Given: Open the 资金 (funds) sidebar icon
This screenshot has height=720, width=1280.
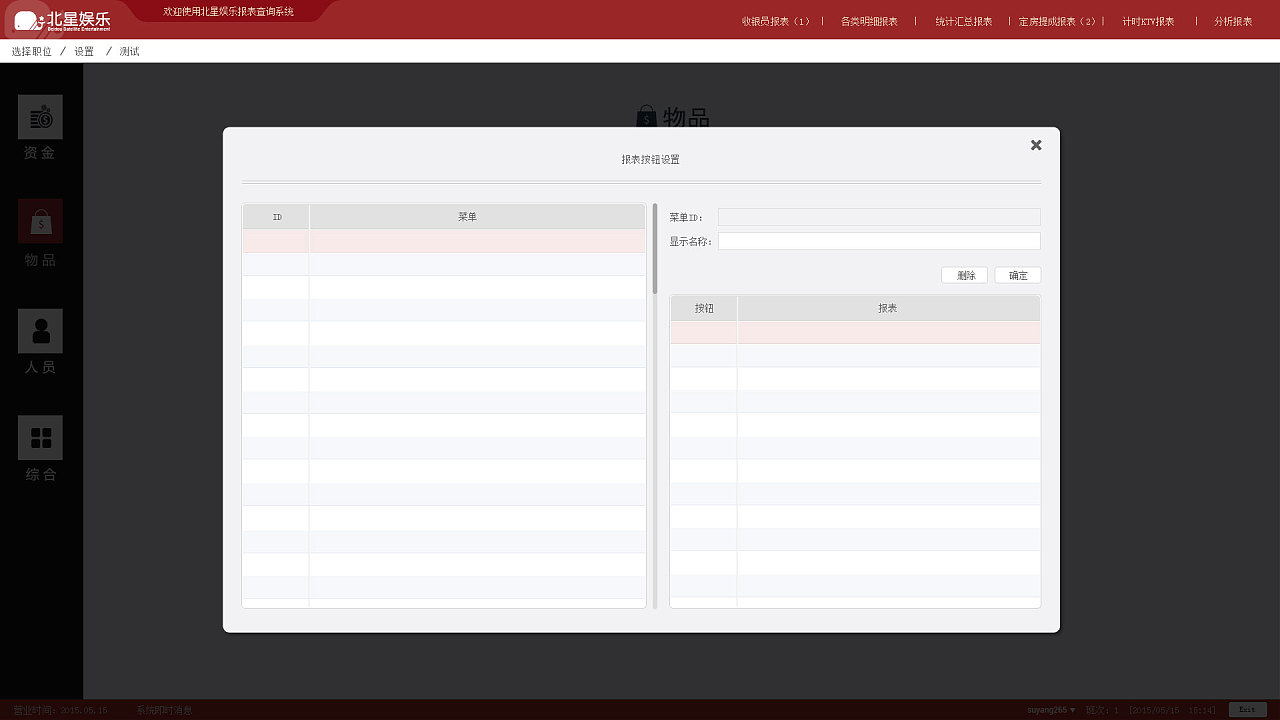Looking at the screenshot, I should (x=40, y=117).
